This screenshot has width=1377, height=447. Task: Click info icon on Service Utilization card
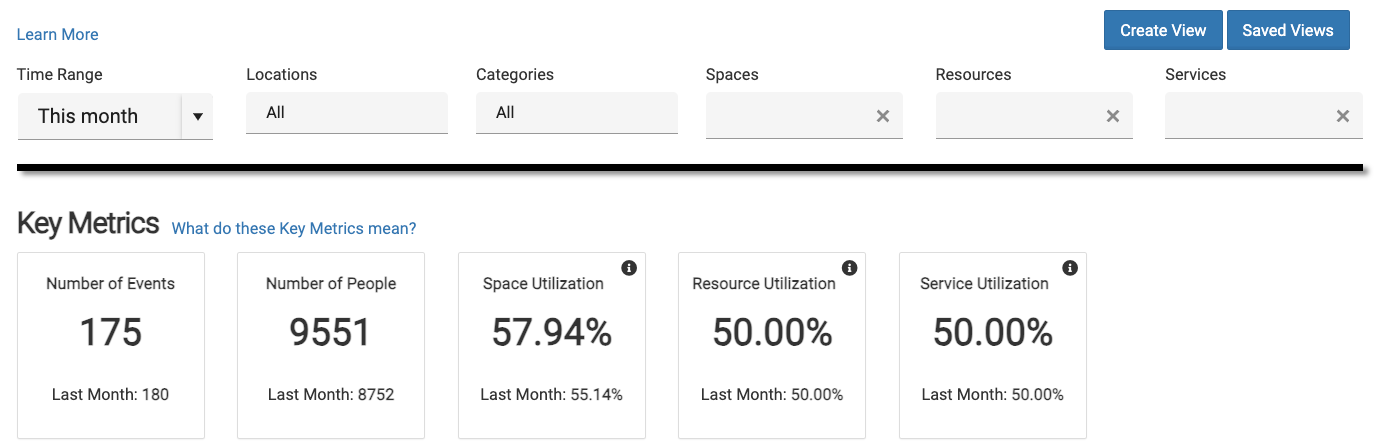[1070, 268]
